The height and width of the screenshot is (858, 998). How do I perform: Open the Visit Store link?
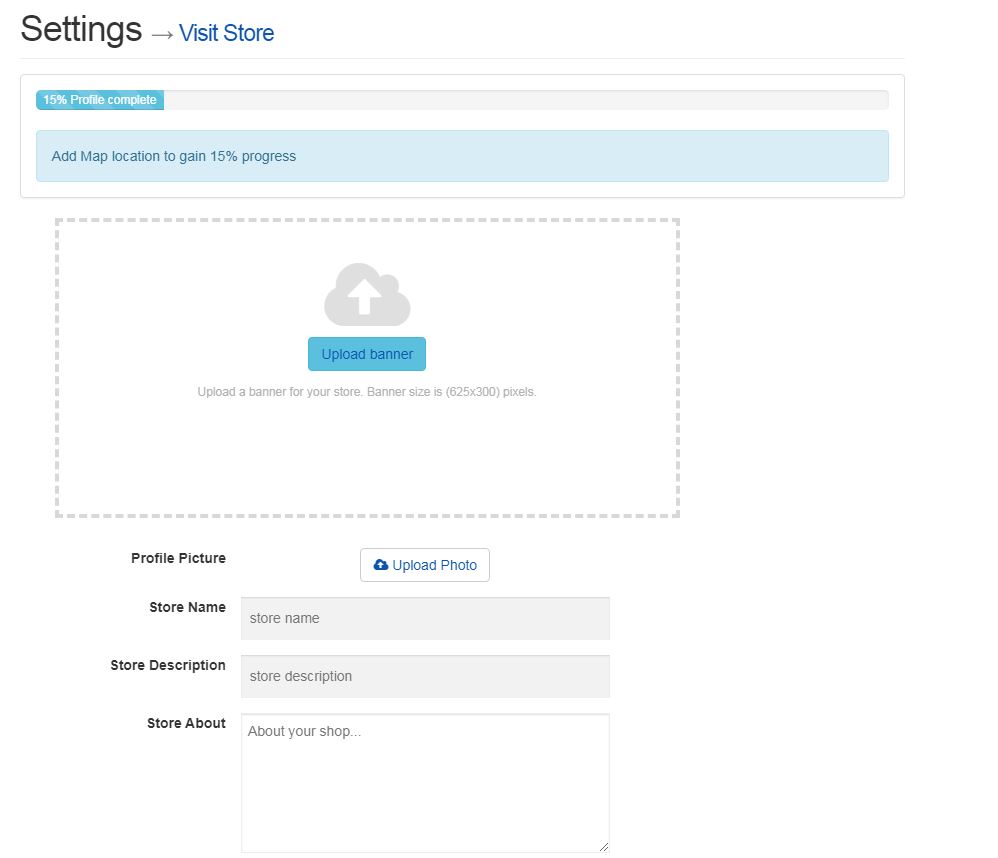point(226,33)
